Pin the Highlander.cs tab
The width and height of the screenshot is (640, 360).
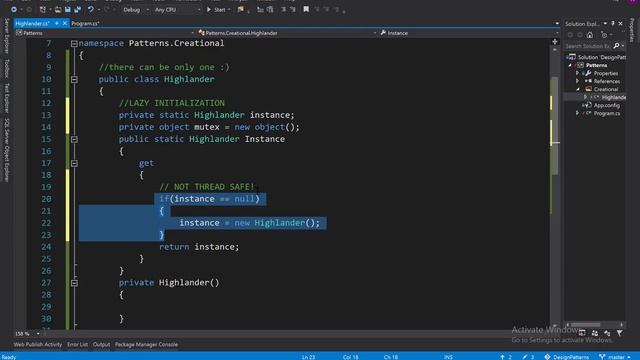click(x=57, y=24)
